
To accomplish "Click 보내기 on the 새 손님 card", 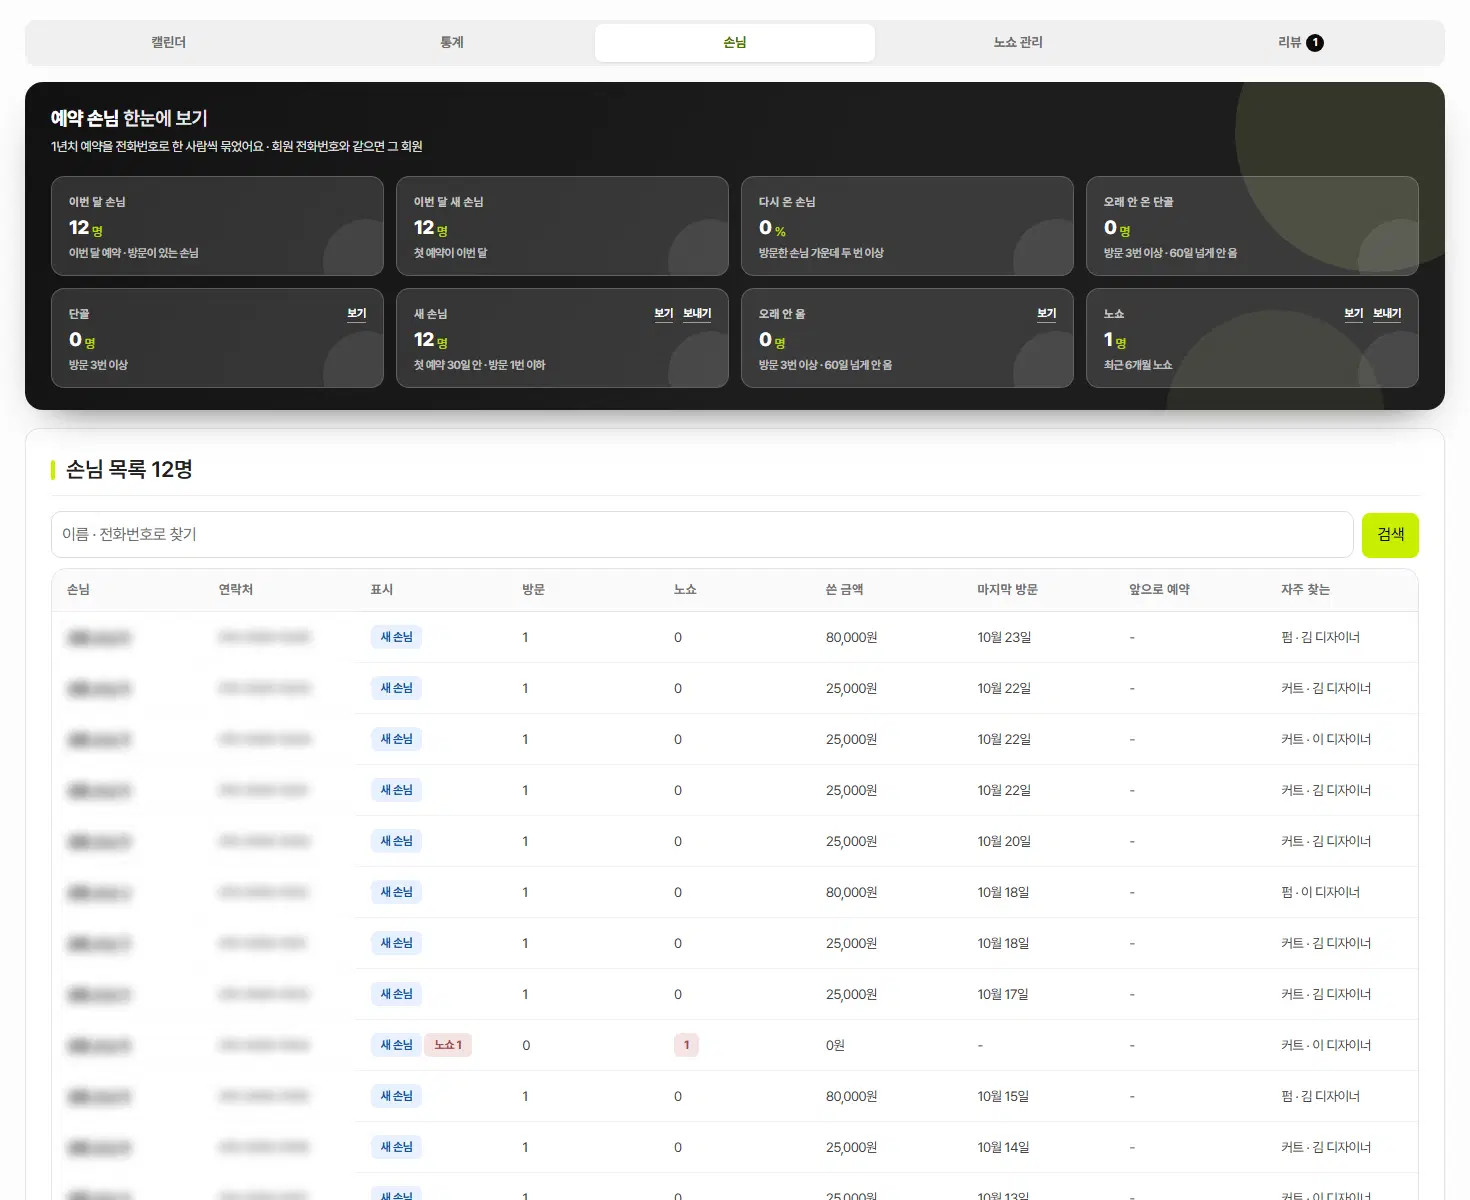I will click(x=697, y=314).
